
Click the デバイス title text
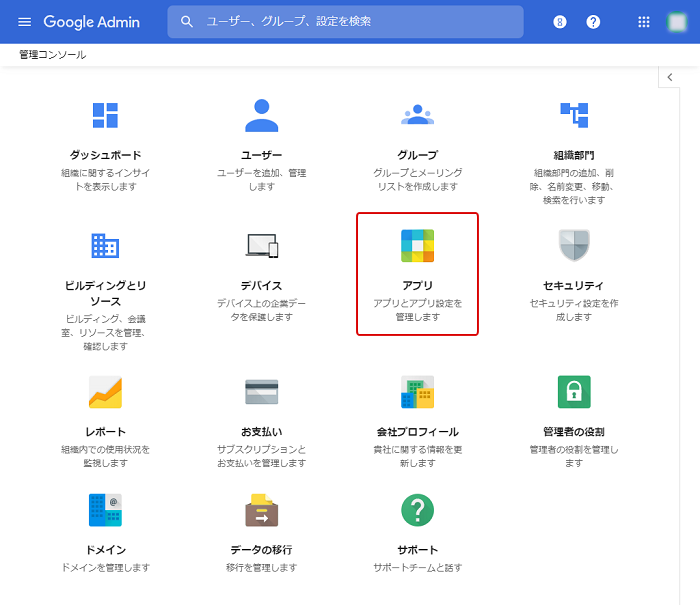pos(262,285)
